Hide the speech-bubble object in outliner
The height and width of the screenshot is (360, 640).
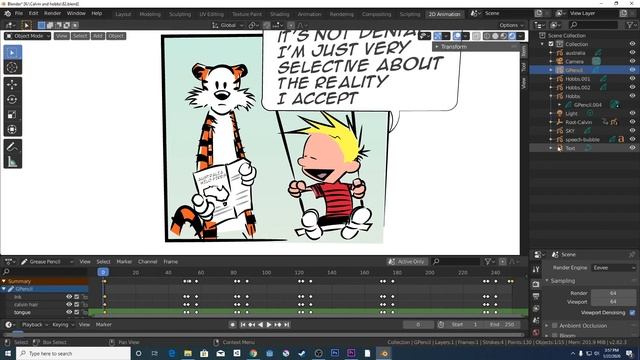coord(632,139)
